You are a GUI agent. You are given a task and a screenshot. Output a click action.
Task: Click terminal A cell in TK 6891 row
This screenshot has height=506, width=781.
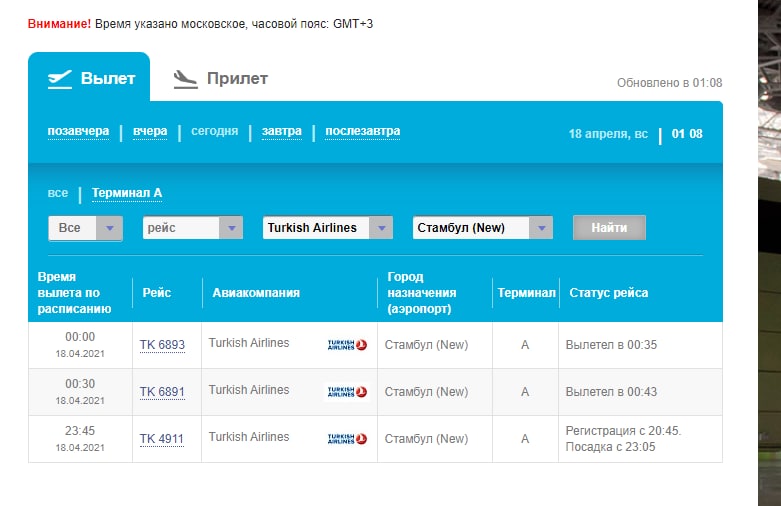525,392
